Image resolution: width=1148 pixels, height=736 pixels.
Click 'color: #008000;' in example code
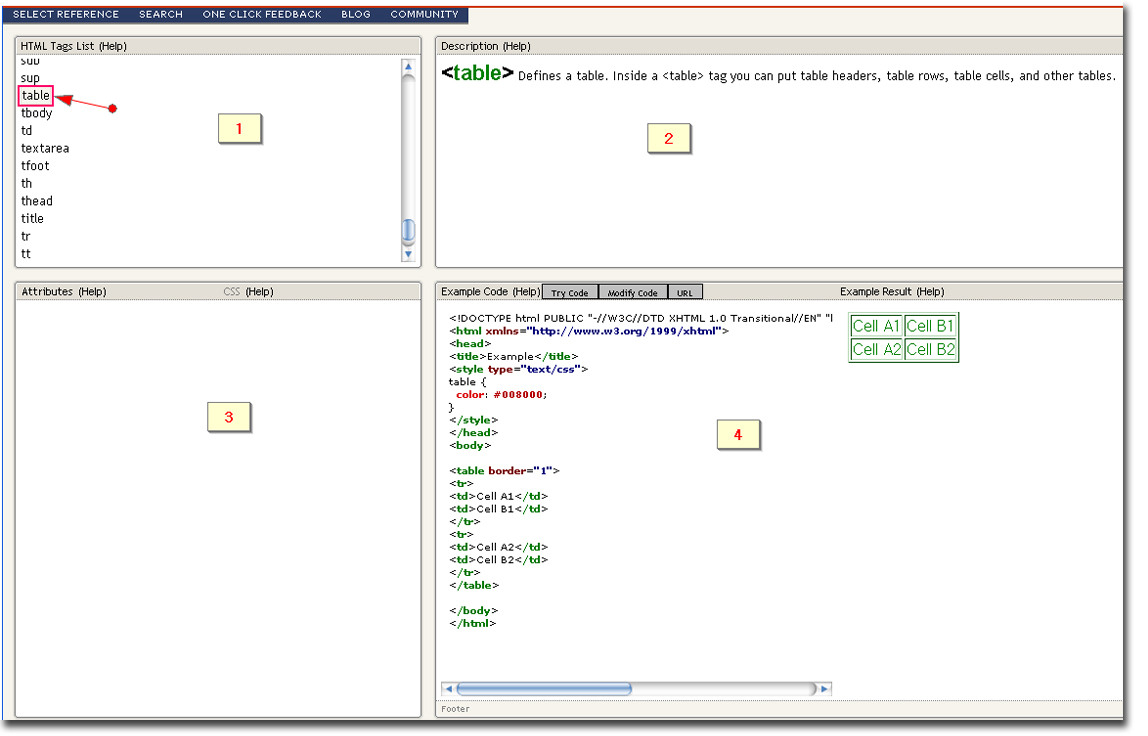[502, 395]
